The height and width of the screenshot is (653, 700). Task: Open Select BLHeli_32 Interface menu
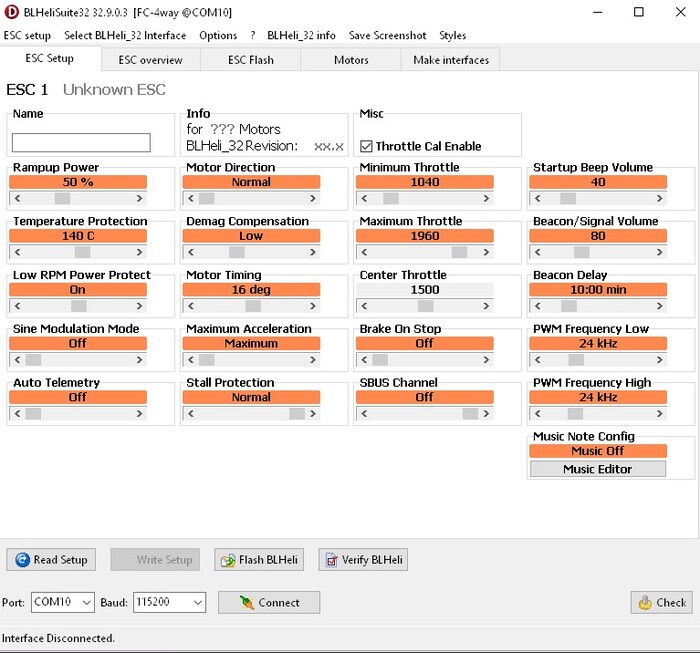coord(125,35)
